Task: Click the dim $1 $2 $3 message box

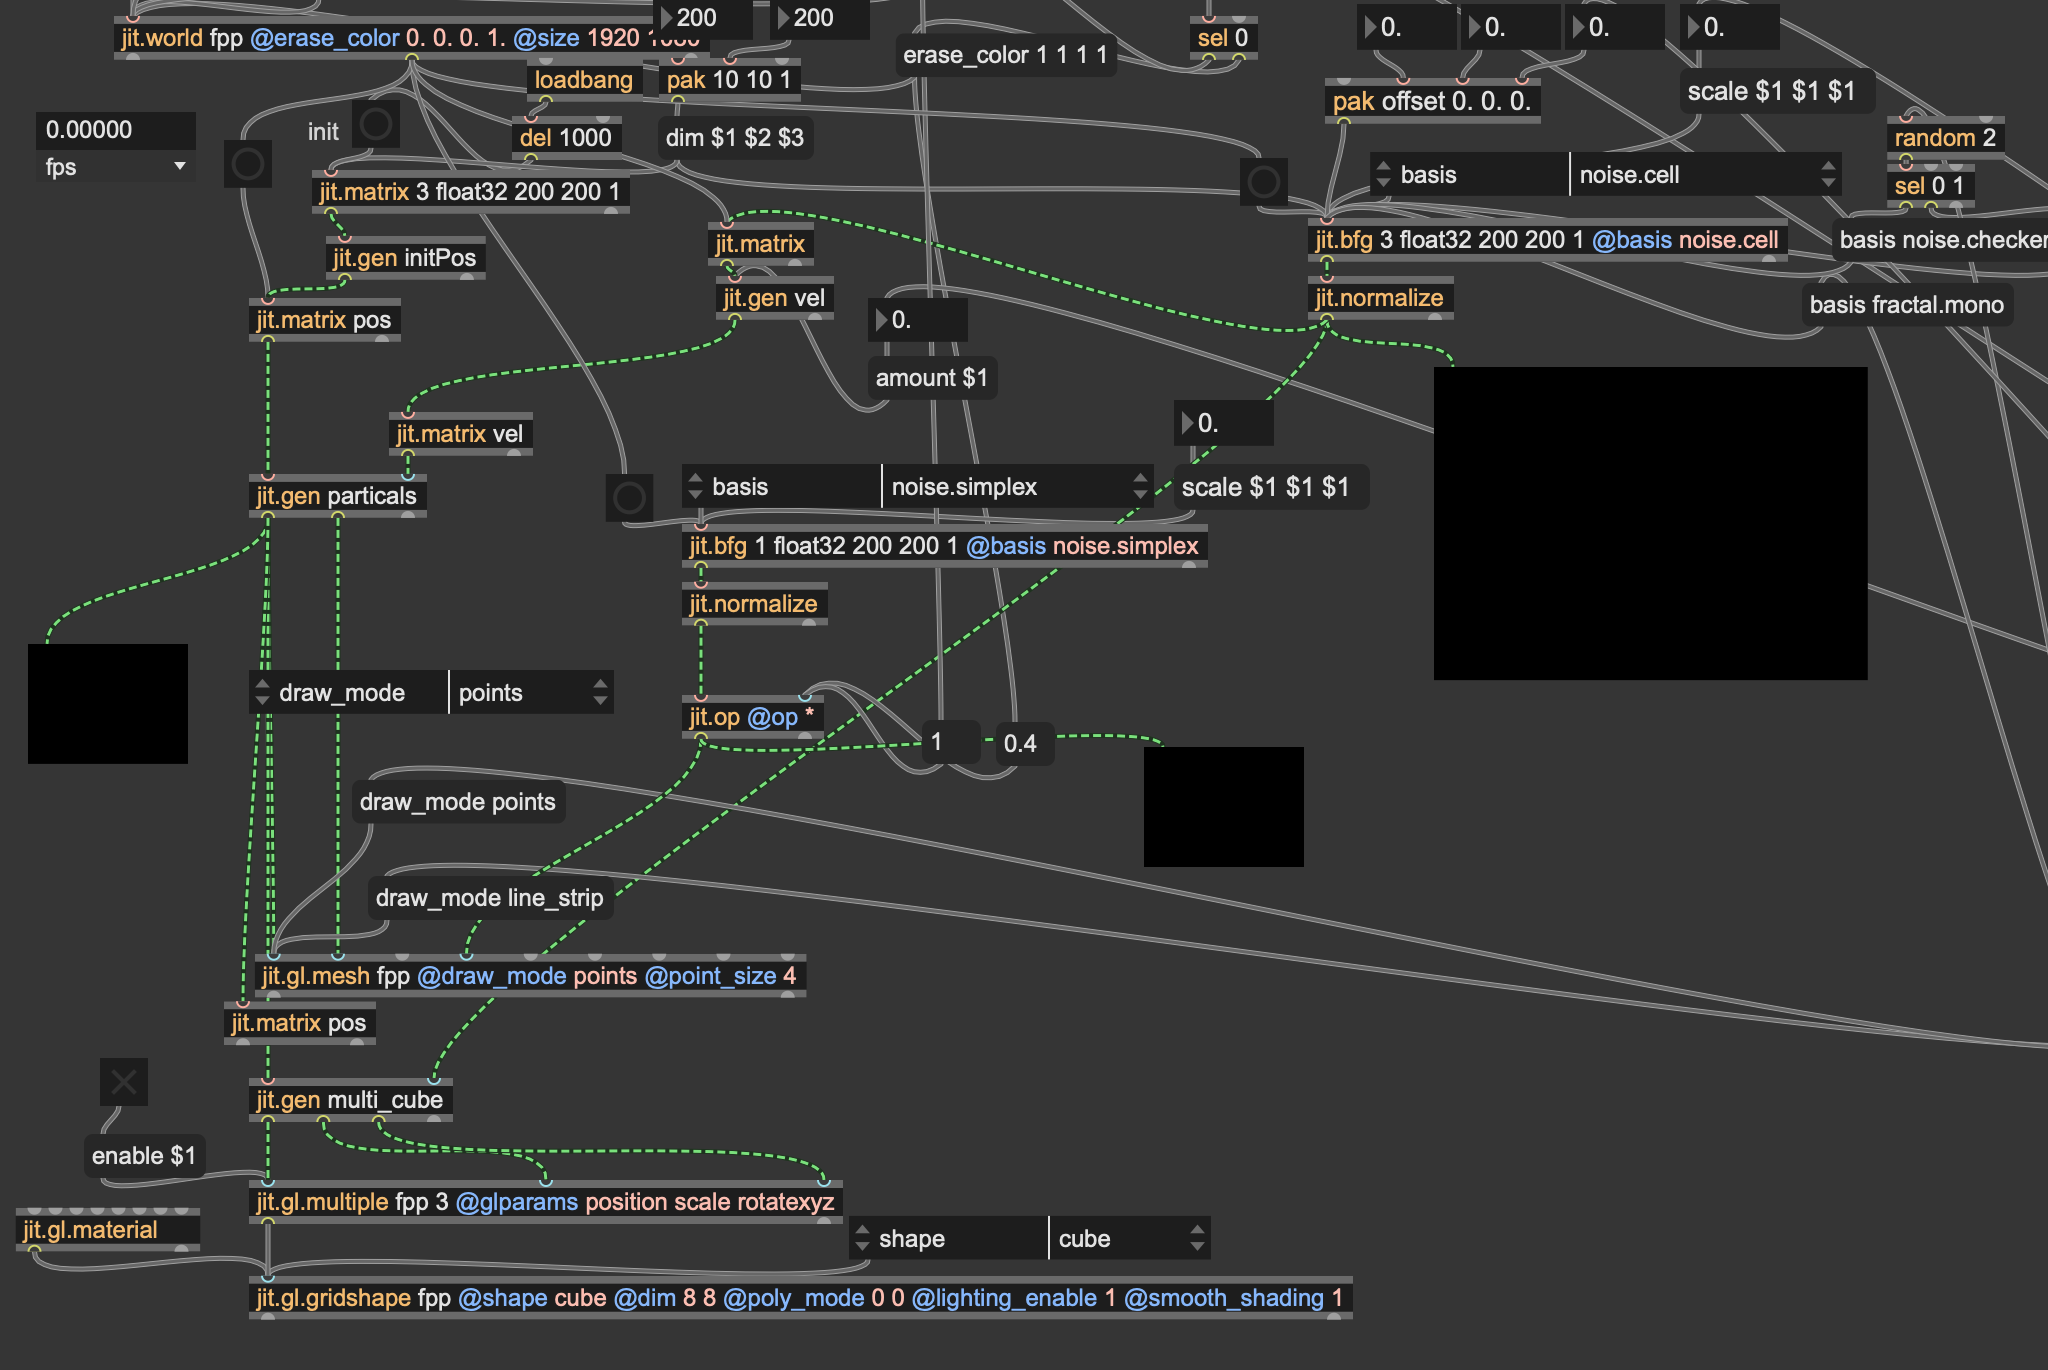Action: click(x=735, y=138)
